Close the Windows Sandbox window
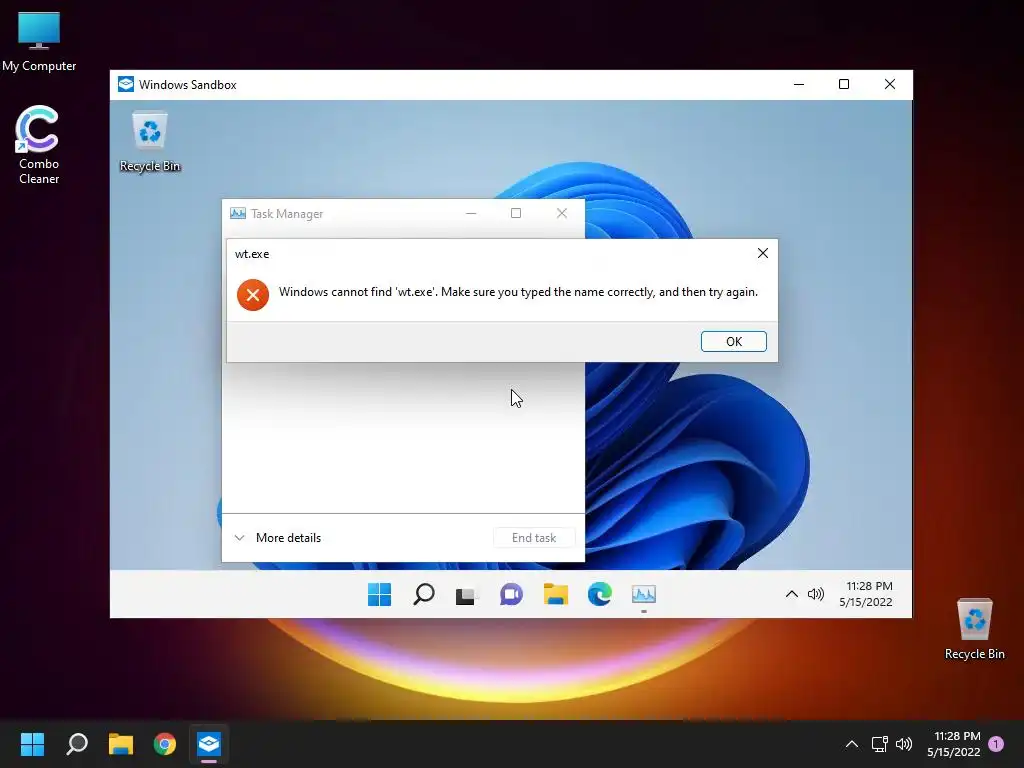 tap(889, 84)
